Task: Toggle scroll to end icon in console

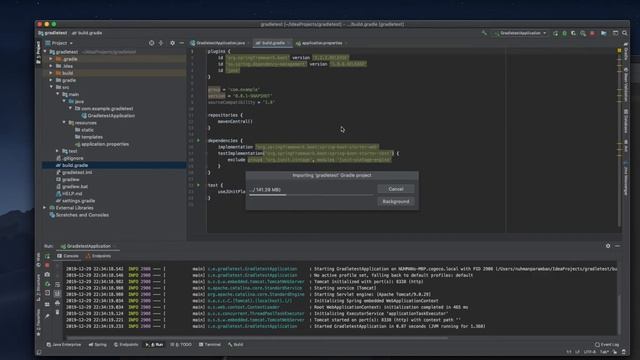Action: [x=57, y=293]
